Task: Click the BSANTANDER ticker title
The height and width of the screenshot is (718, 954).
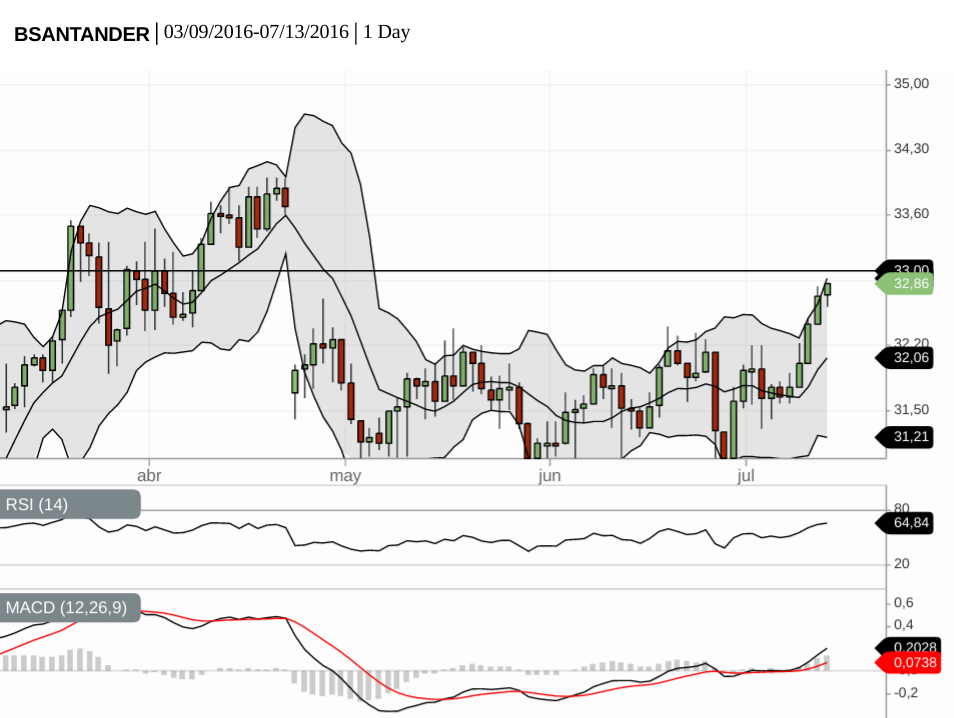Action: (x=82, y=34)
